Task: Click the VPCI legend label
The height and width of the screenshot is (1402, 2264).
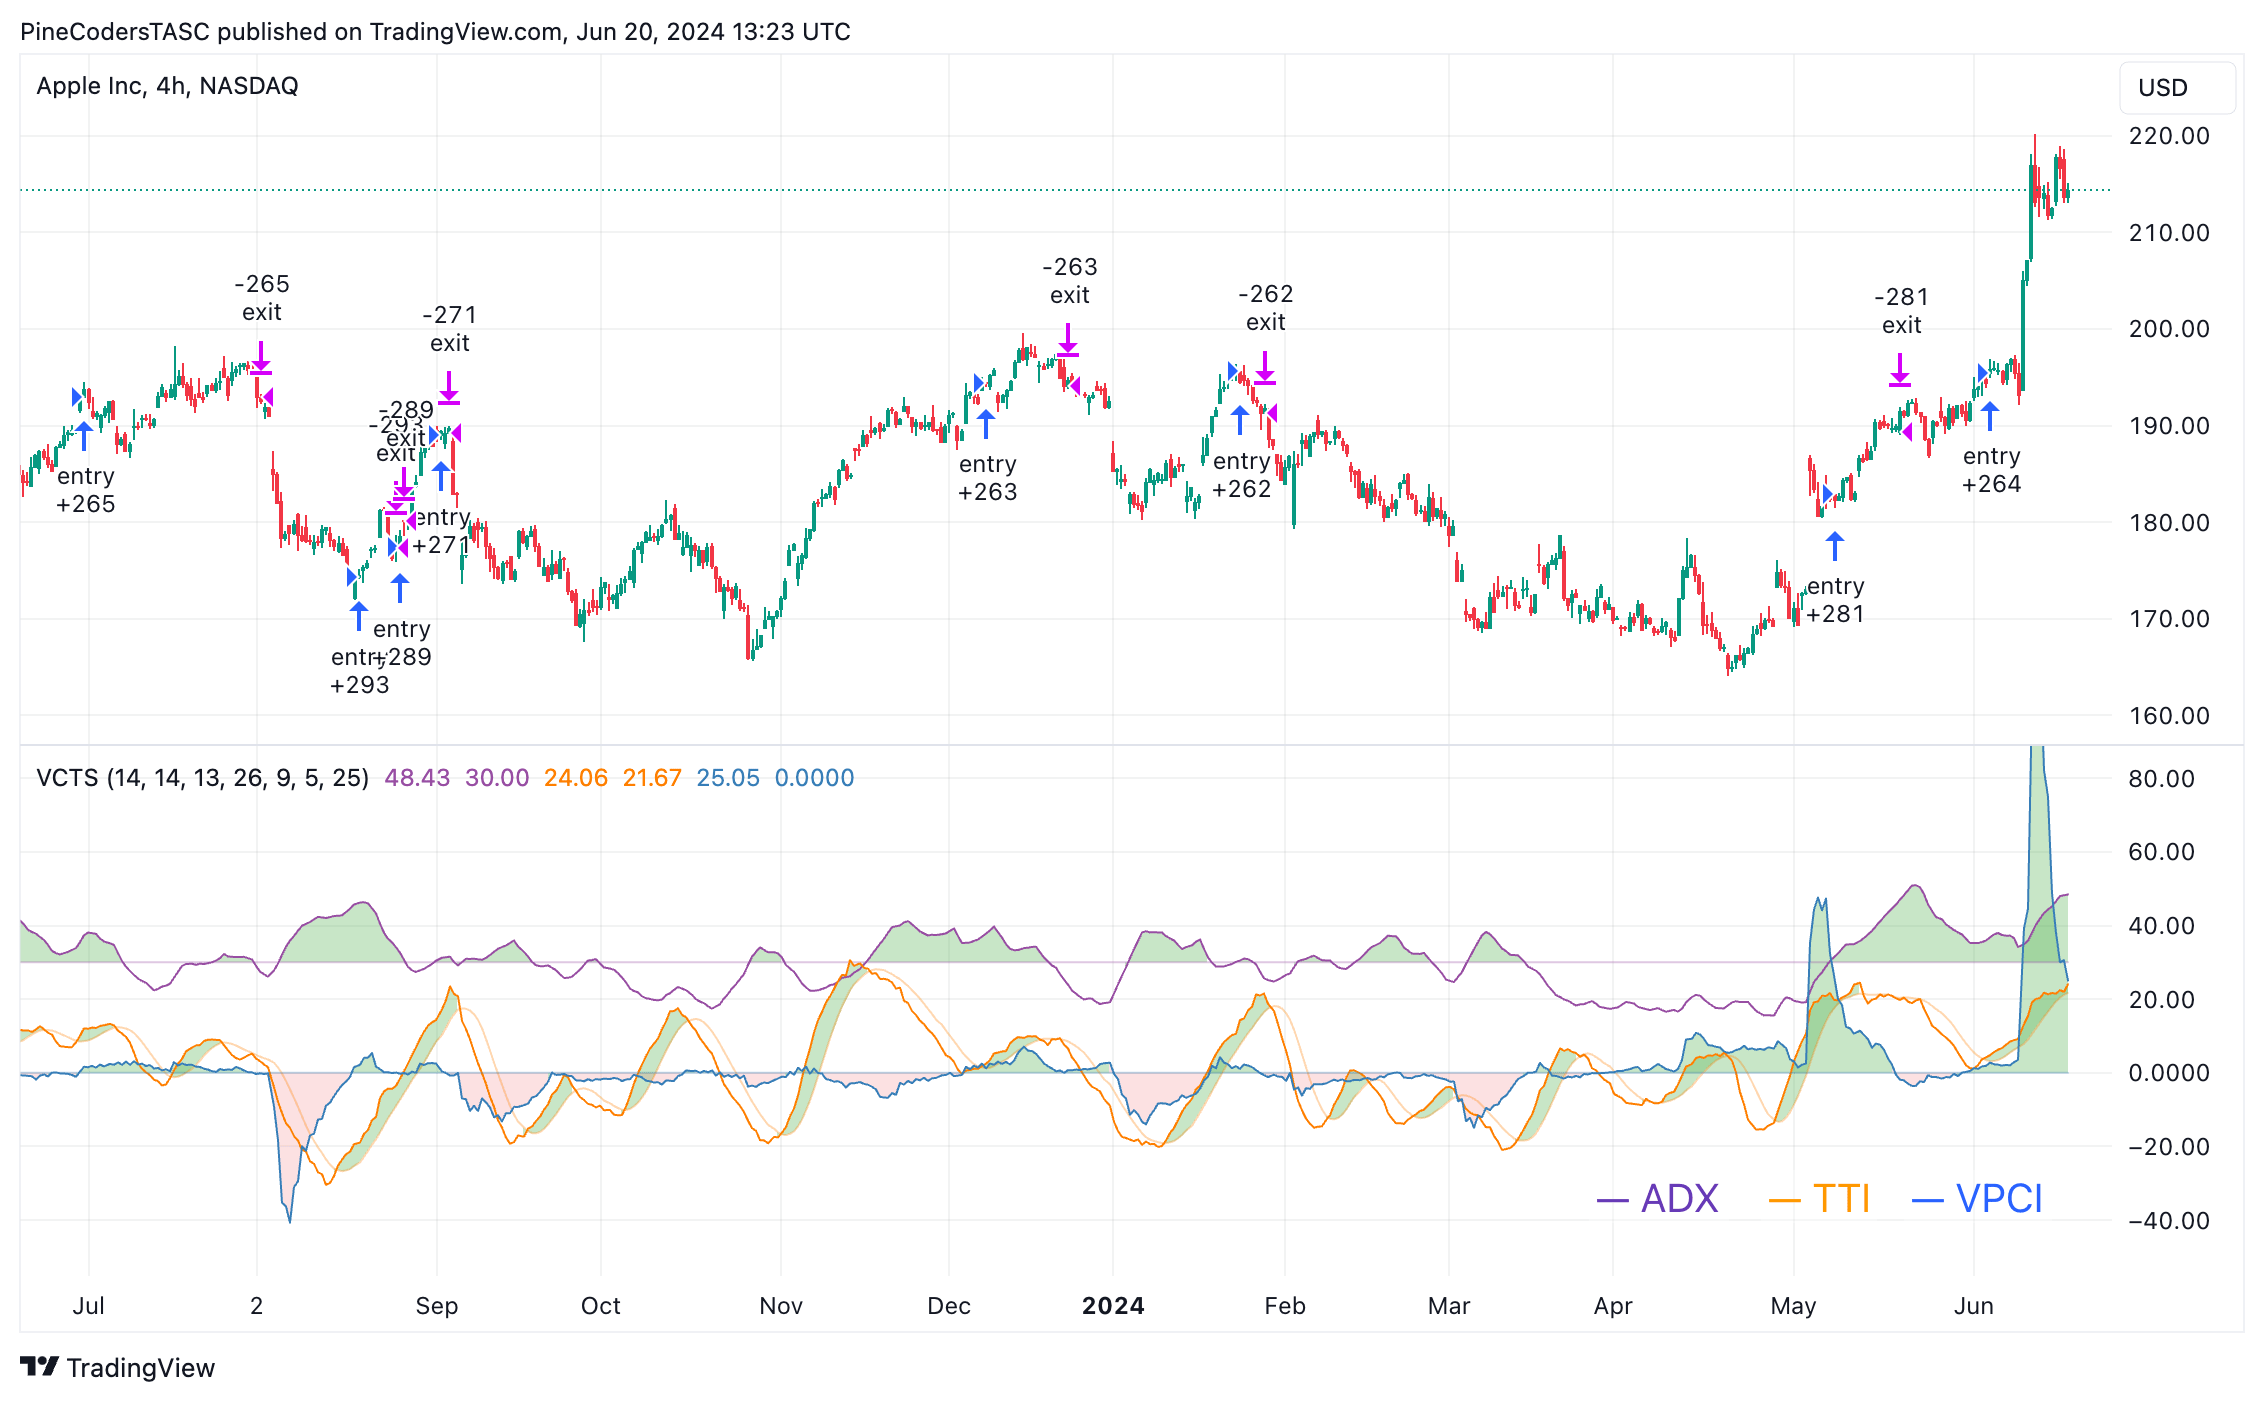Action: pos(1977,1198)
